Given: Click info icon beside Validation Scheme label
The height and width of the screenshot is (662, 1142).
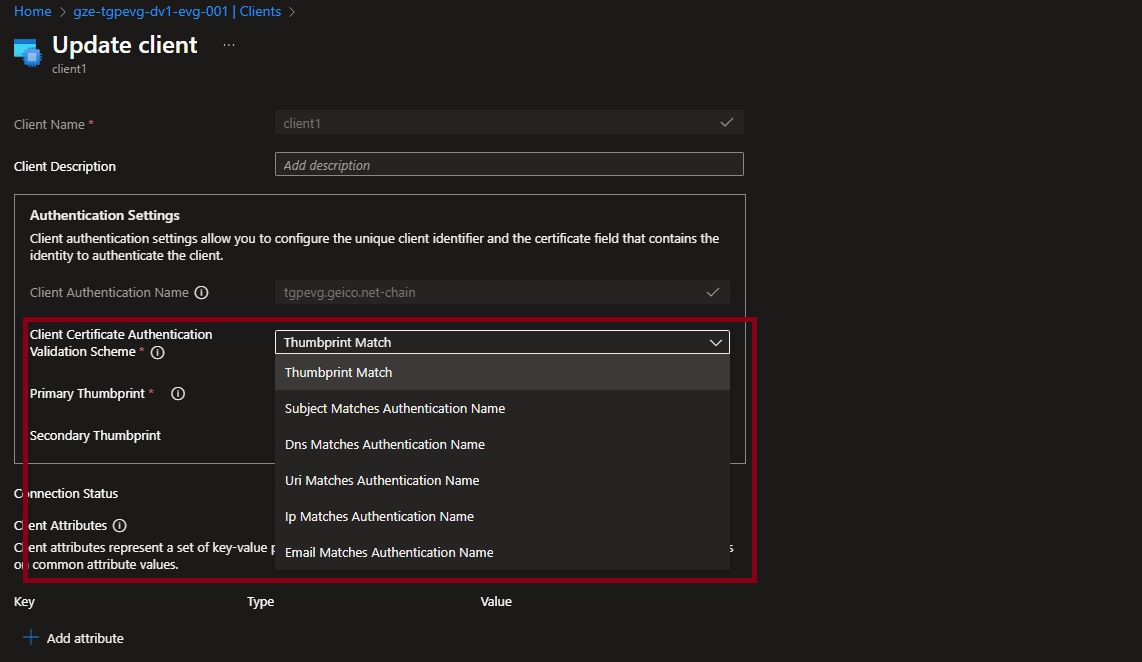Looking at the screenshot, I should pos(158,353).
